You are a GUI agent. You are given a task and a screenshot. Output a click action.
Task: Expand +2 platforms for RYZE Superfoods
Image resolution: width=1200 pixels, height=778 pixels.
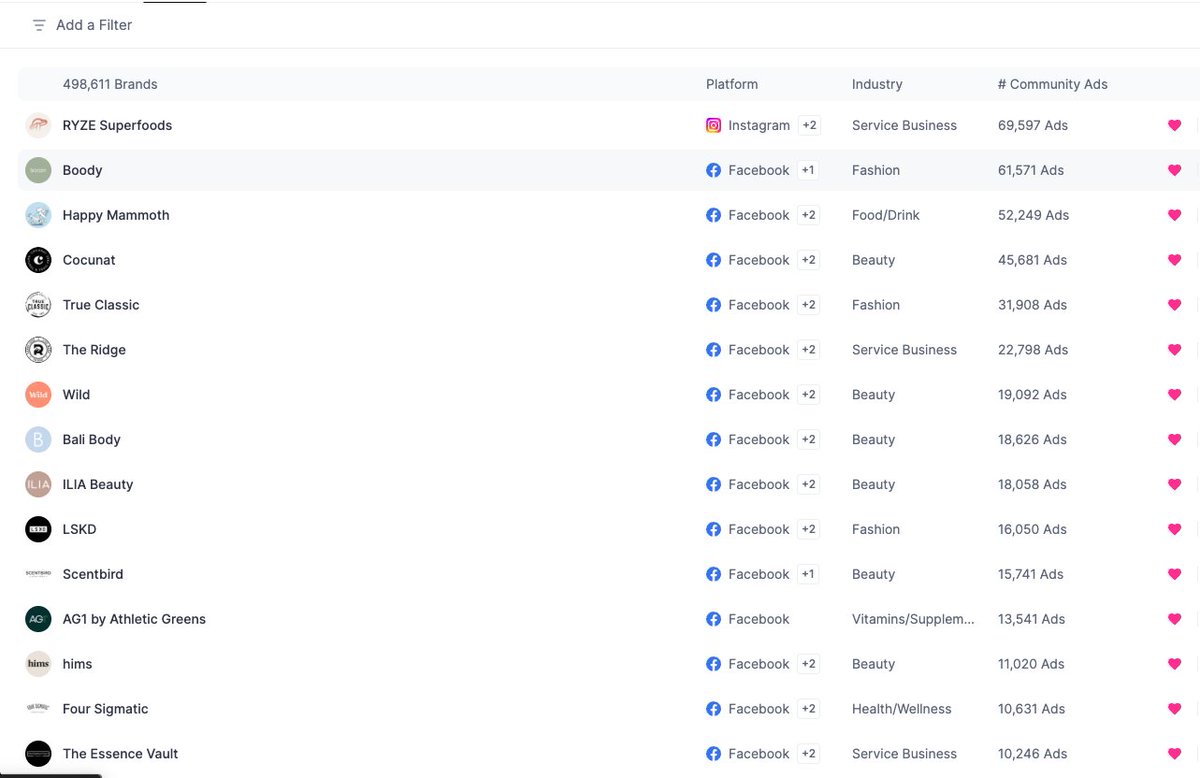[x=809, y=125]
